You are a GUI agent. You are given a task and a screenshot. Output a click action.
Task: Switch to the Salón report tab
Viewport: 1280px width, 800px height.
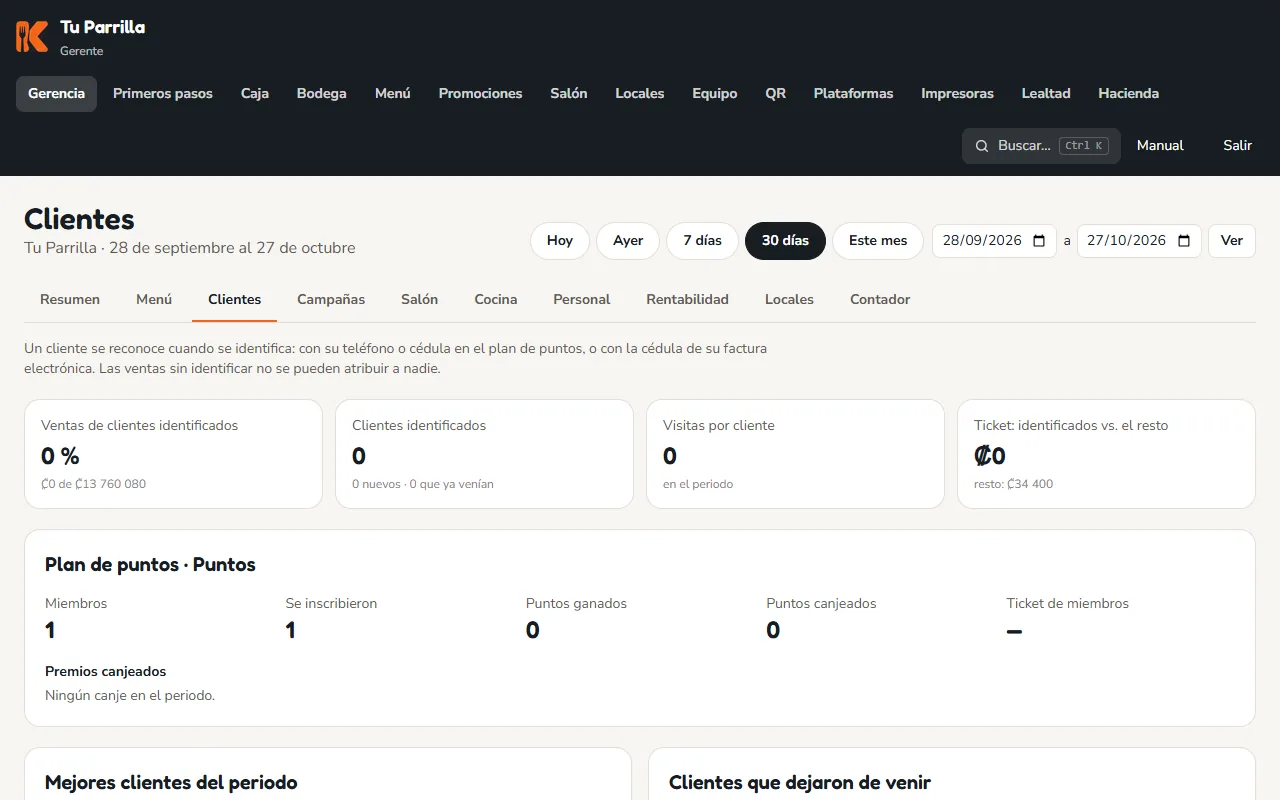click(420, 300)
